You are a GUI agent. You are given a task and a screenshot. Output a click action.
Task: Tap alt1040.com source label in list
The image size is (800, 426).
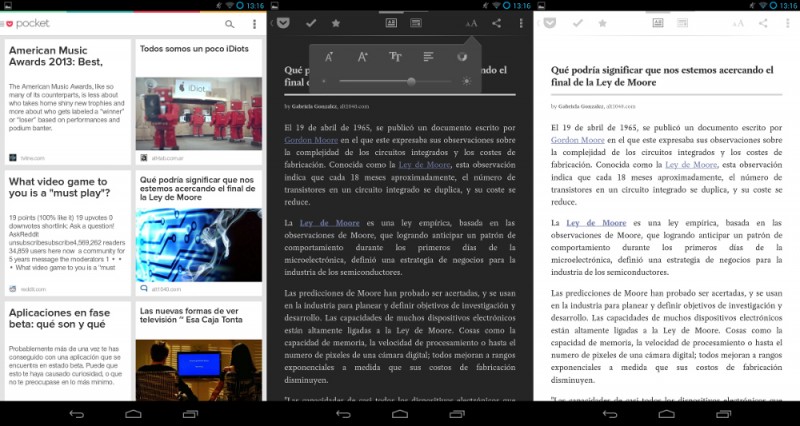point(166,289)
